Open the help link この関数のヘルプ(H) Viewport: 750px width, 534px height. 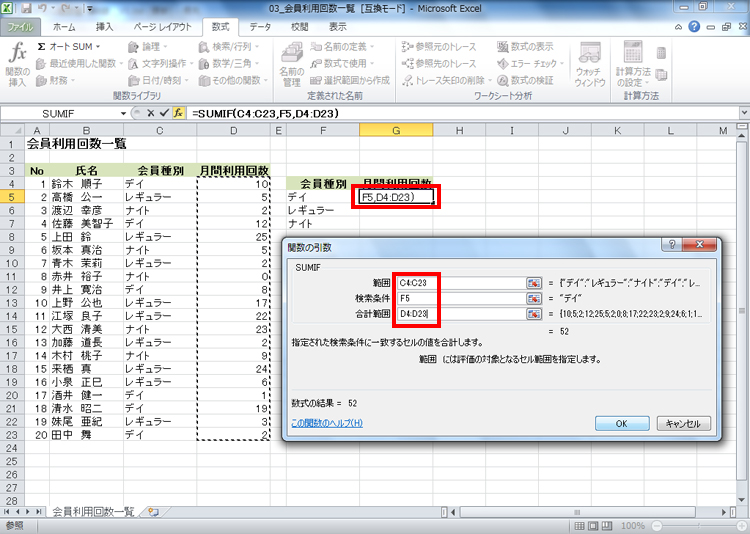coord(327,423)
